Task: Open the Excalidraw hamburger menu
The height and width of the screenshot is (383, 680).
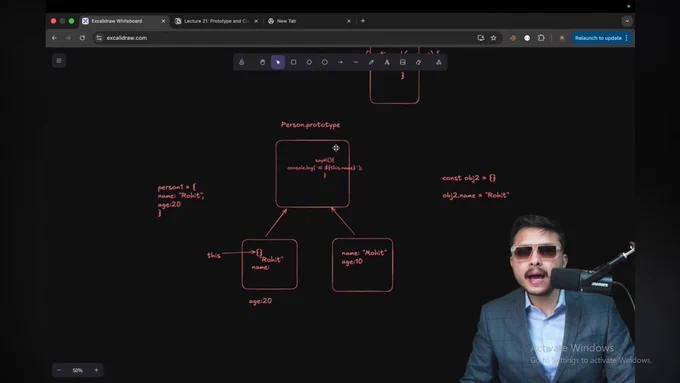Action: (59, 60)
